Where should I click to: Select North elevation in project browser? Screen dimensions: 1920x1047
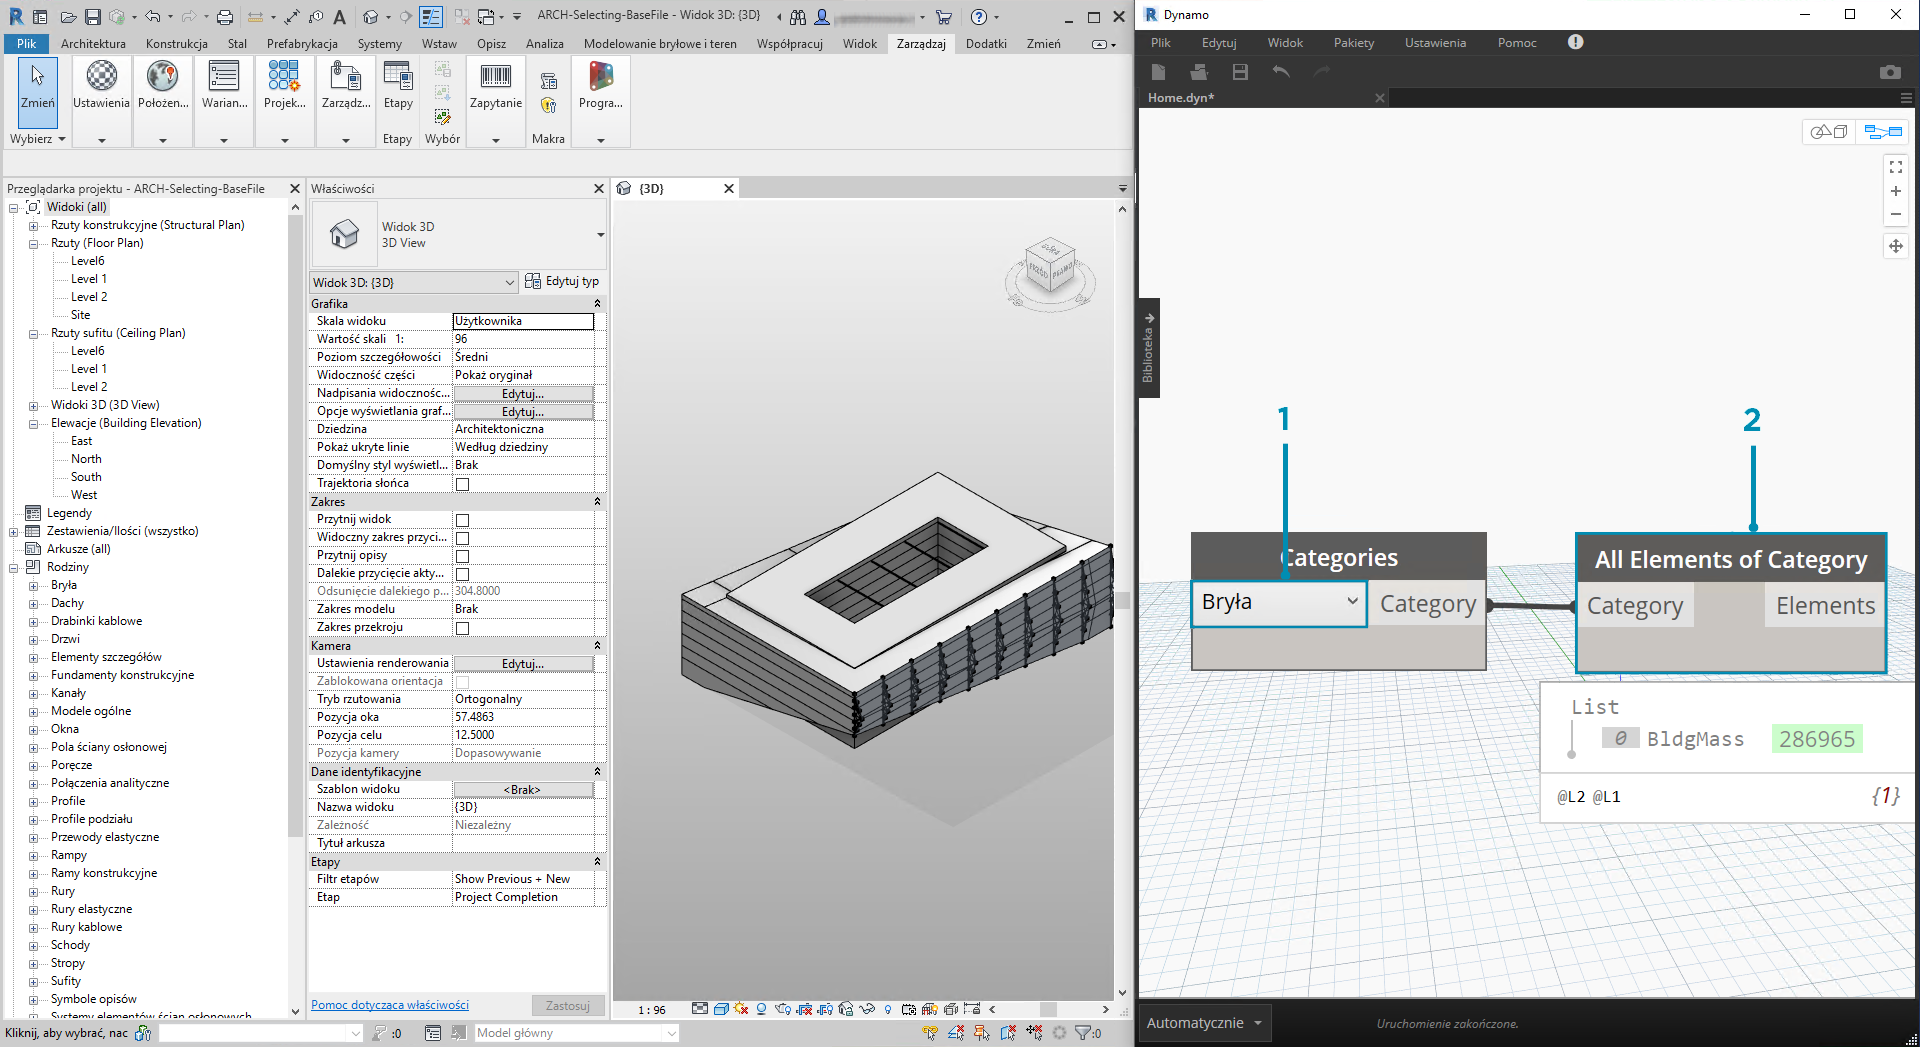tap(86, 459)
